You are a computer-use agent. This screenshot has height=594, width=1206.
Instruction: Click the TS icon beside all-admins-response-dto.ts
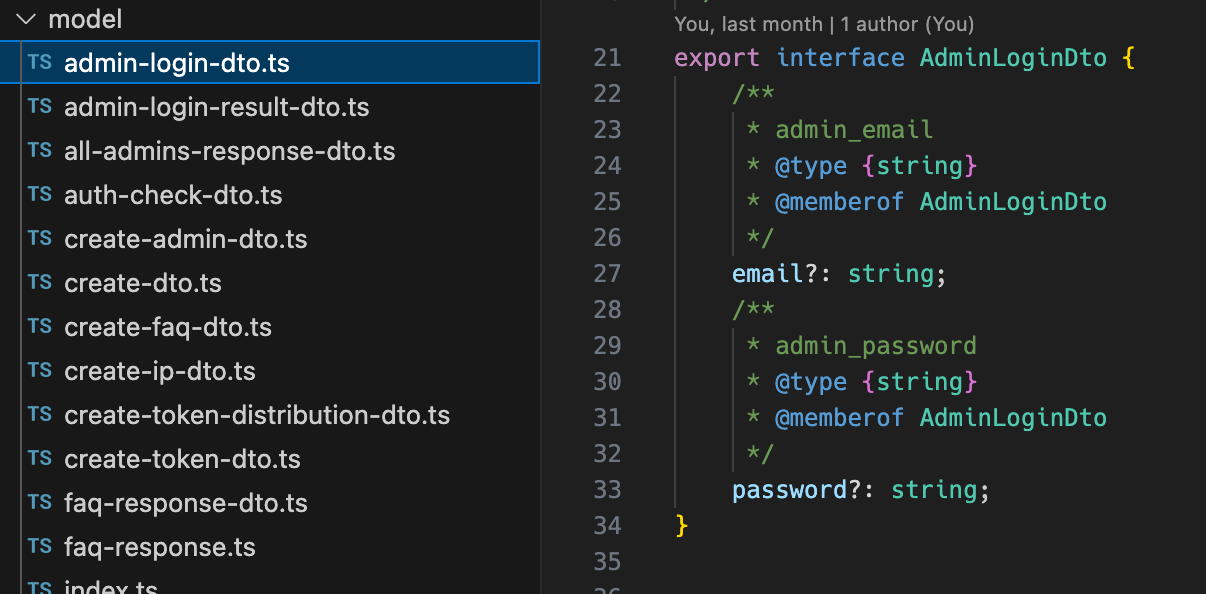tap(38, 150)
